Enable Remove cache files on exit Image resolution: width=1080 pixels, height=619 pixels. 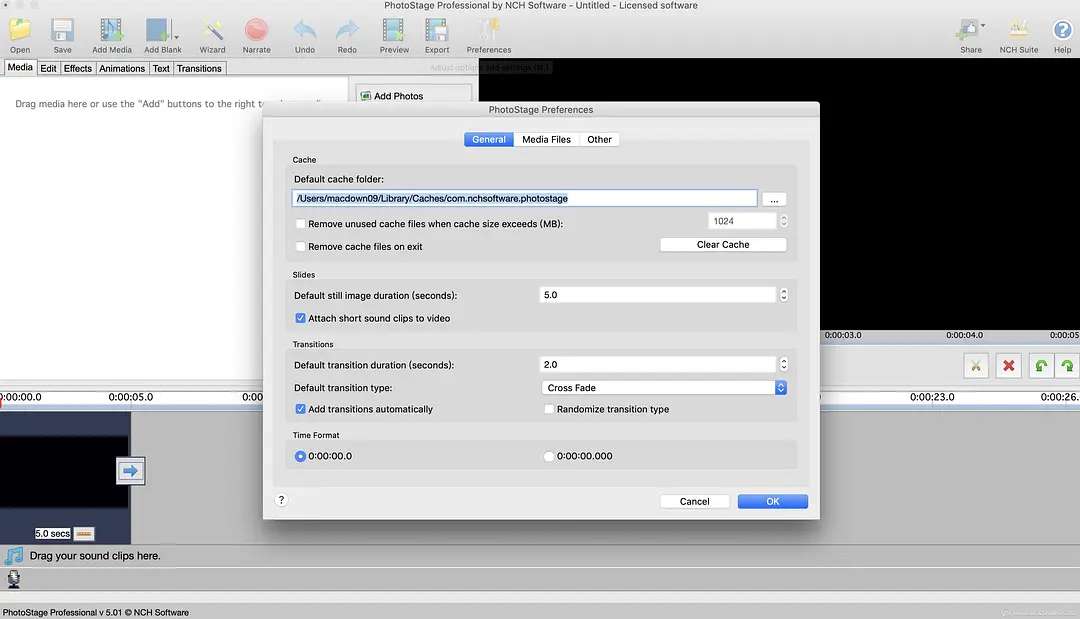[300, 246]
